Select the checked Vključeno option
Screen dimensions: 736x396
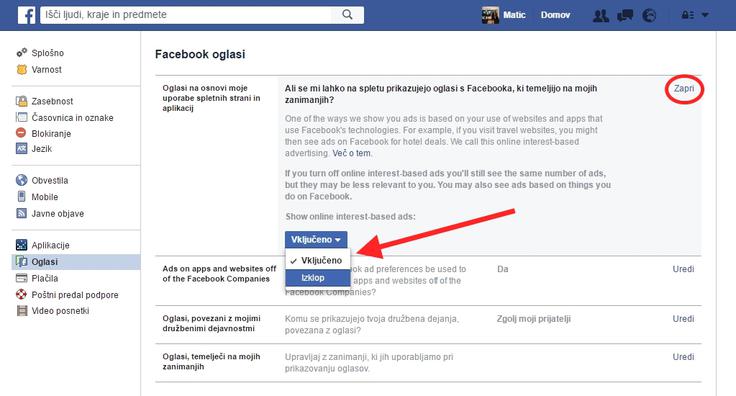[318, 260]
